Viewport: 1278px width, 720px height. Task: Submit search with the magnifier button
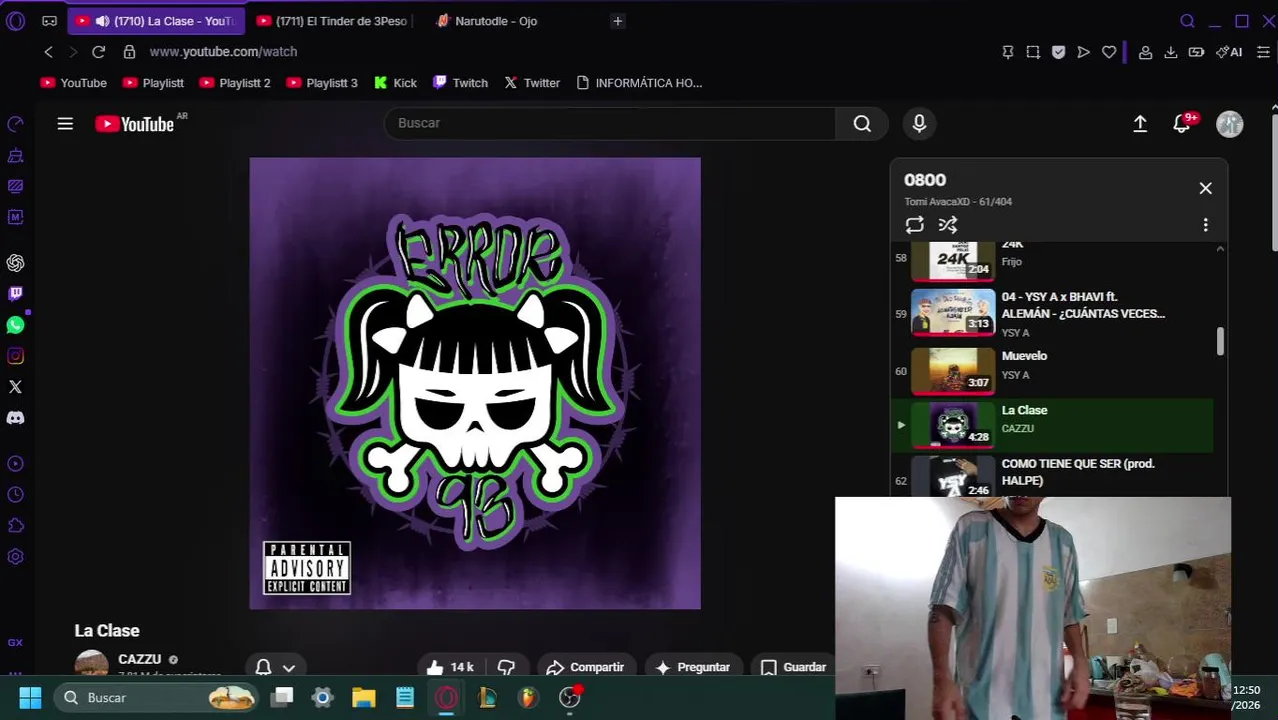pos(862,123)
